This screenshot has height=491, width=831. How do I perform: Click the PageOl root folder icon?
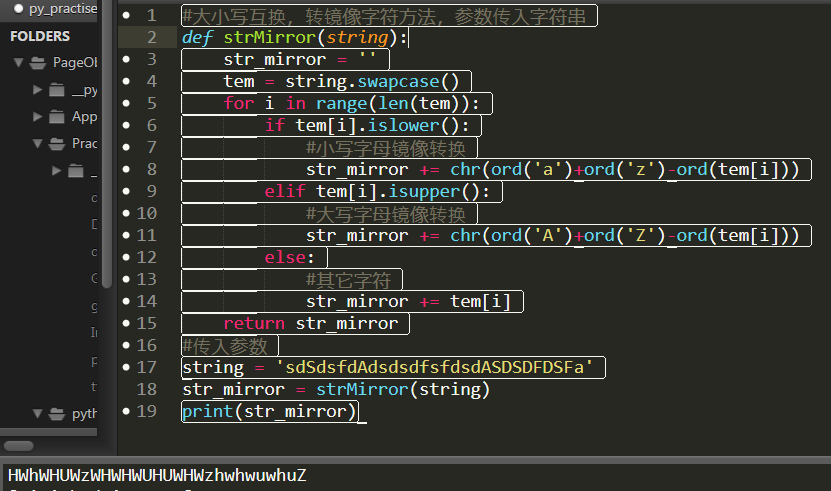coord(38,63)
